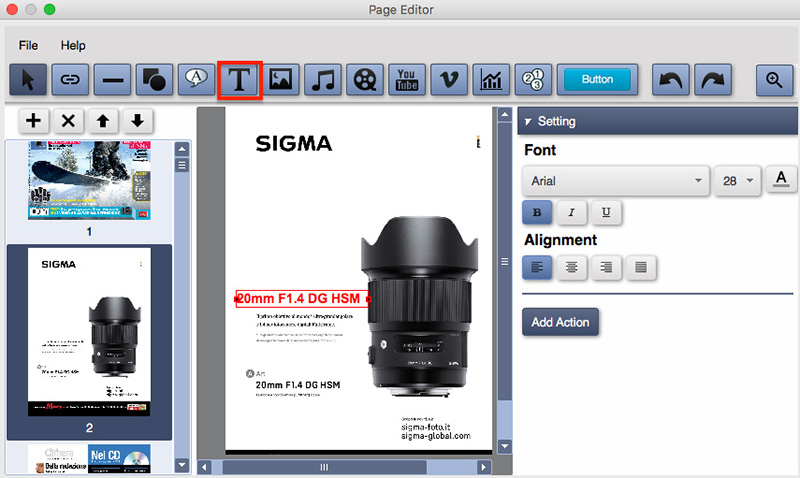Open the font color picker
The width and height of the screenshot is (800, 478).
[x=781, y=180]
